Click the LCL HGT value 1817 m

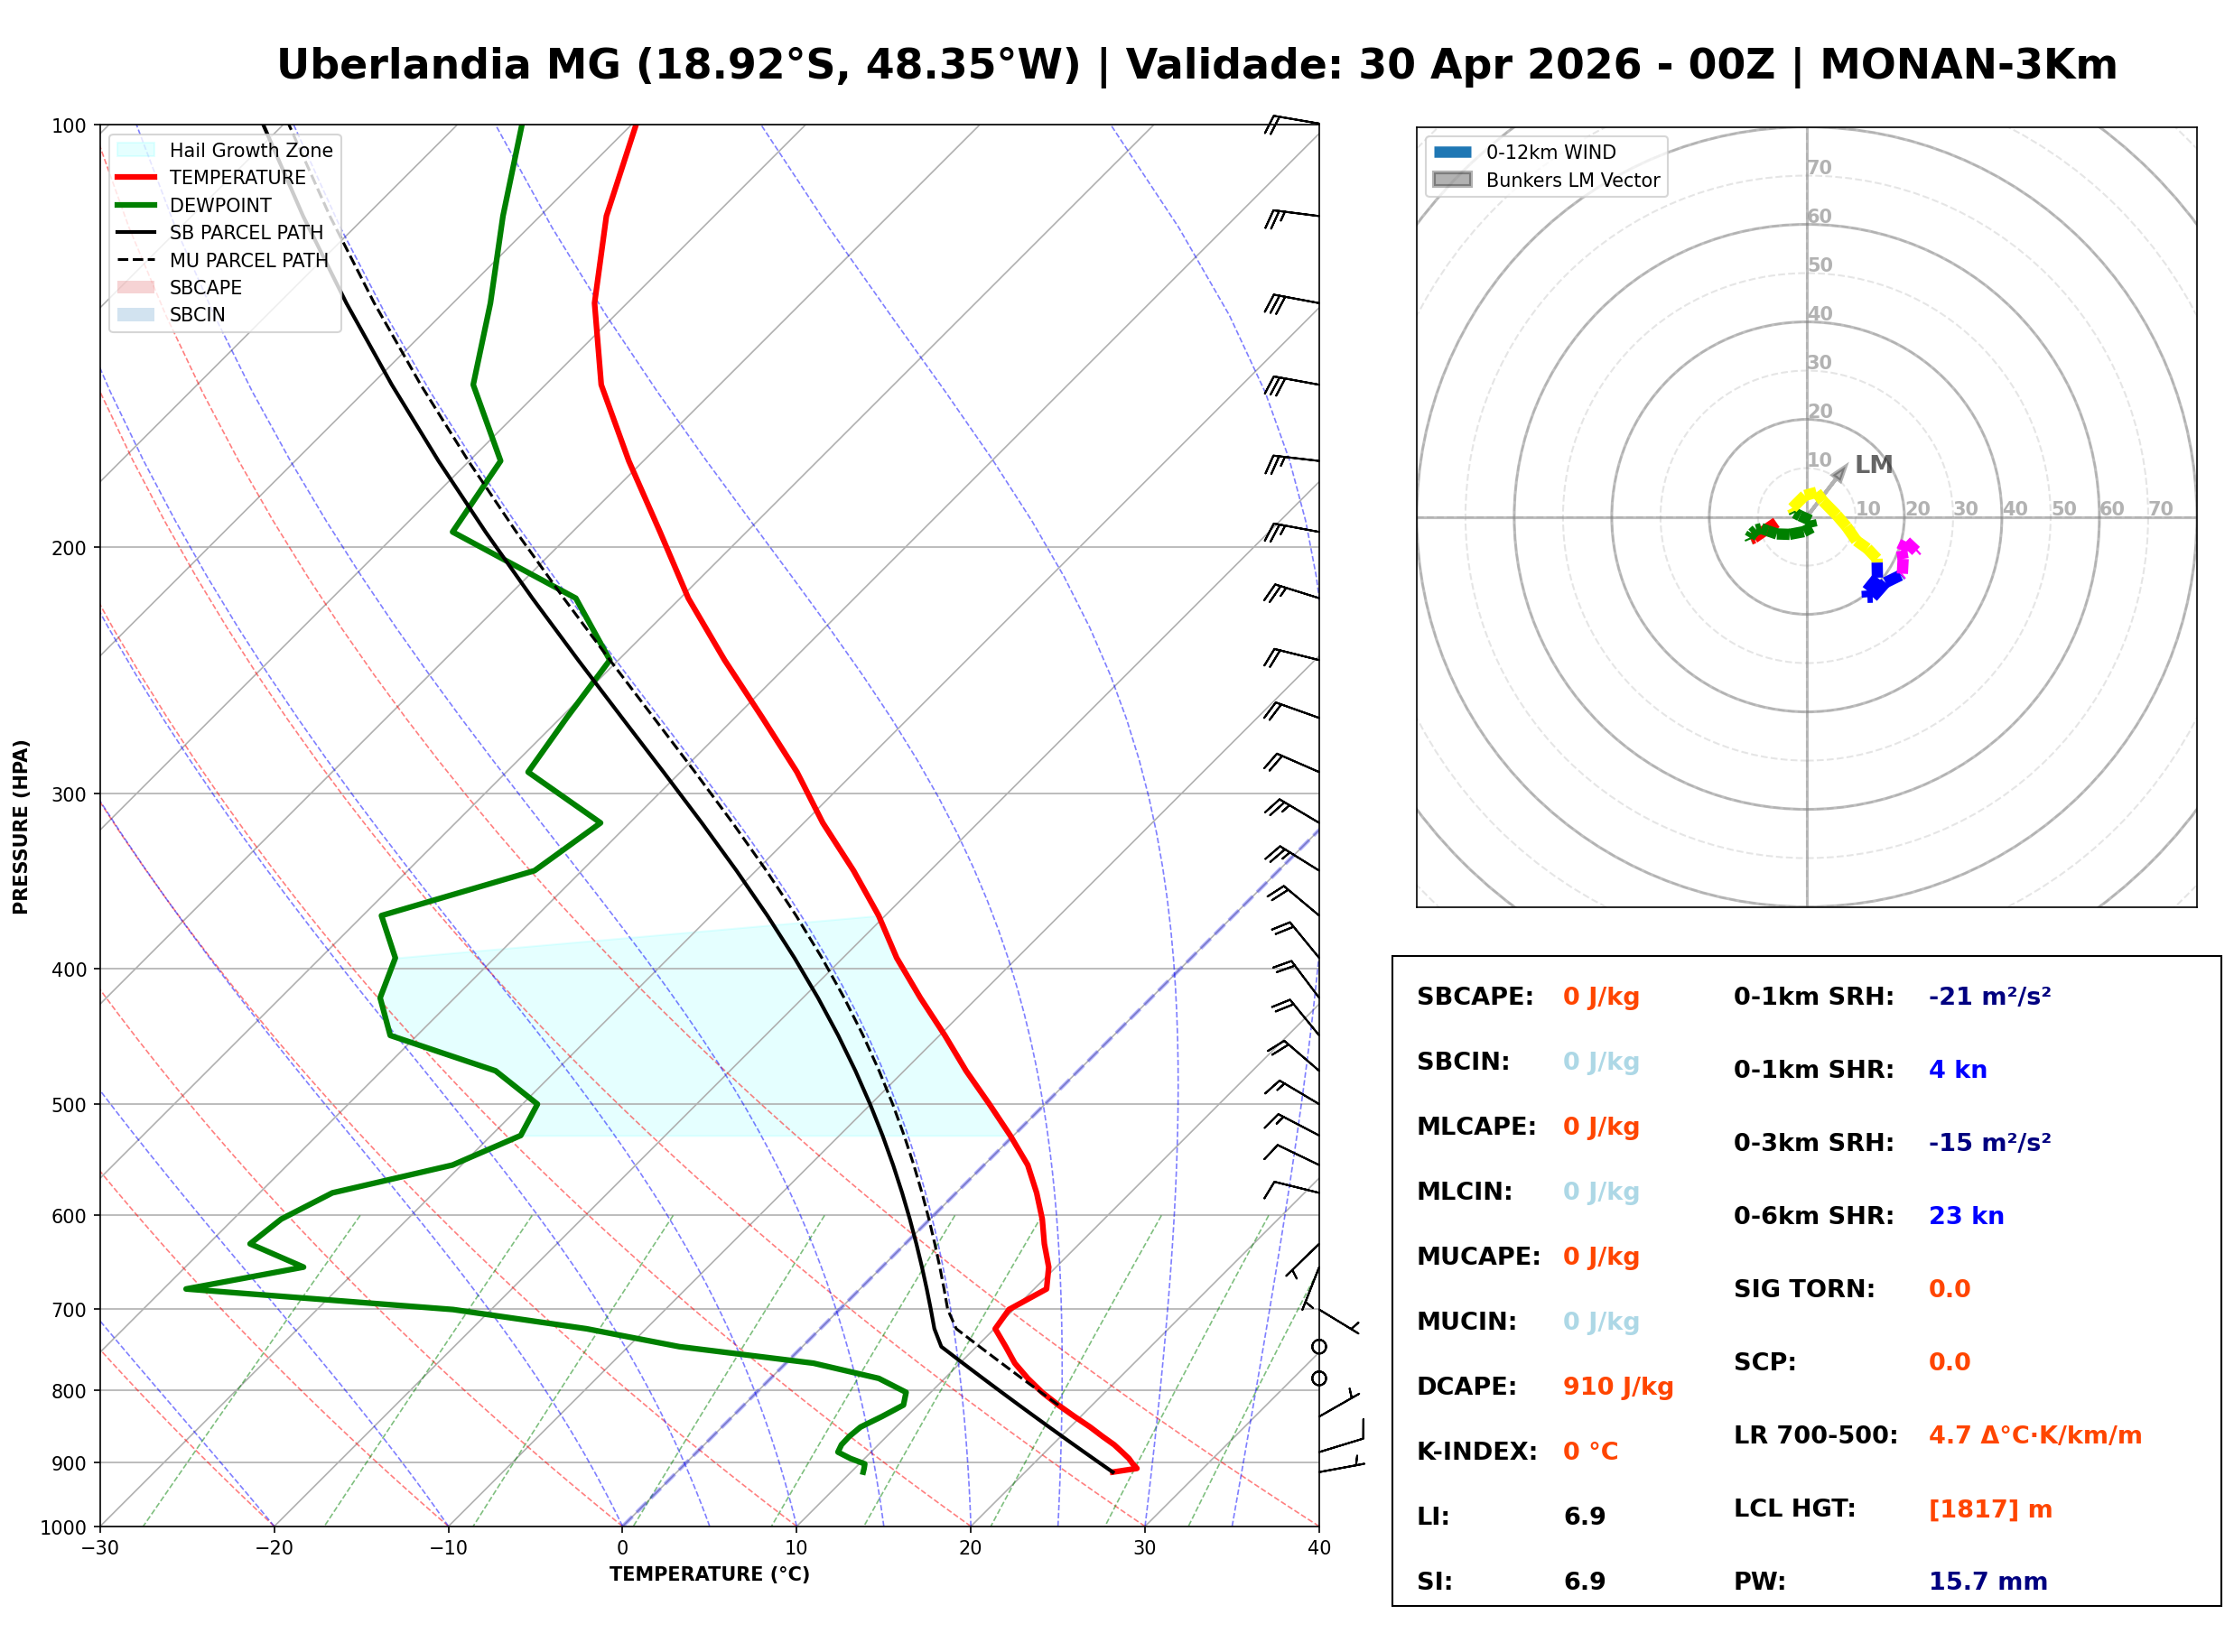point(1990,1509)
